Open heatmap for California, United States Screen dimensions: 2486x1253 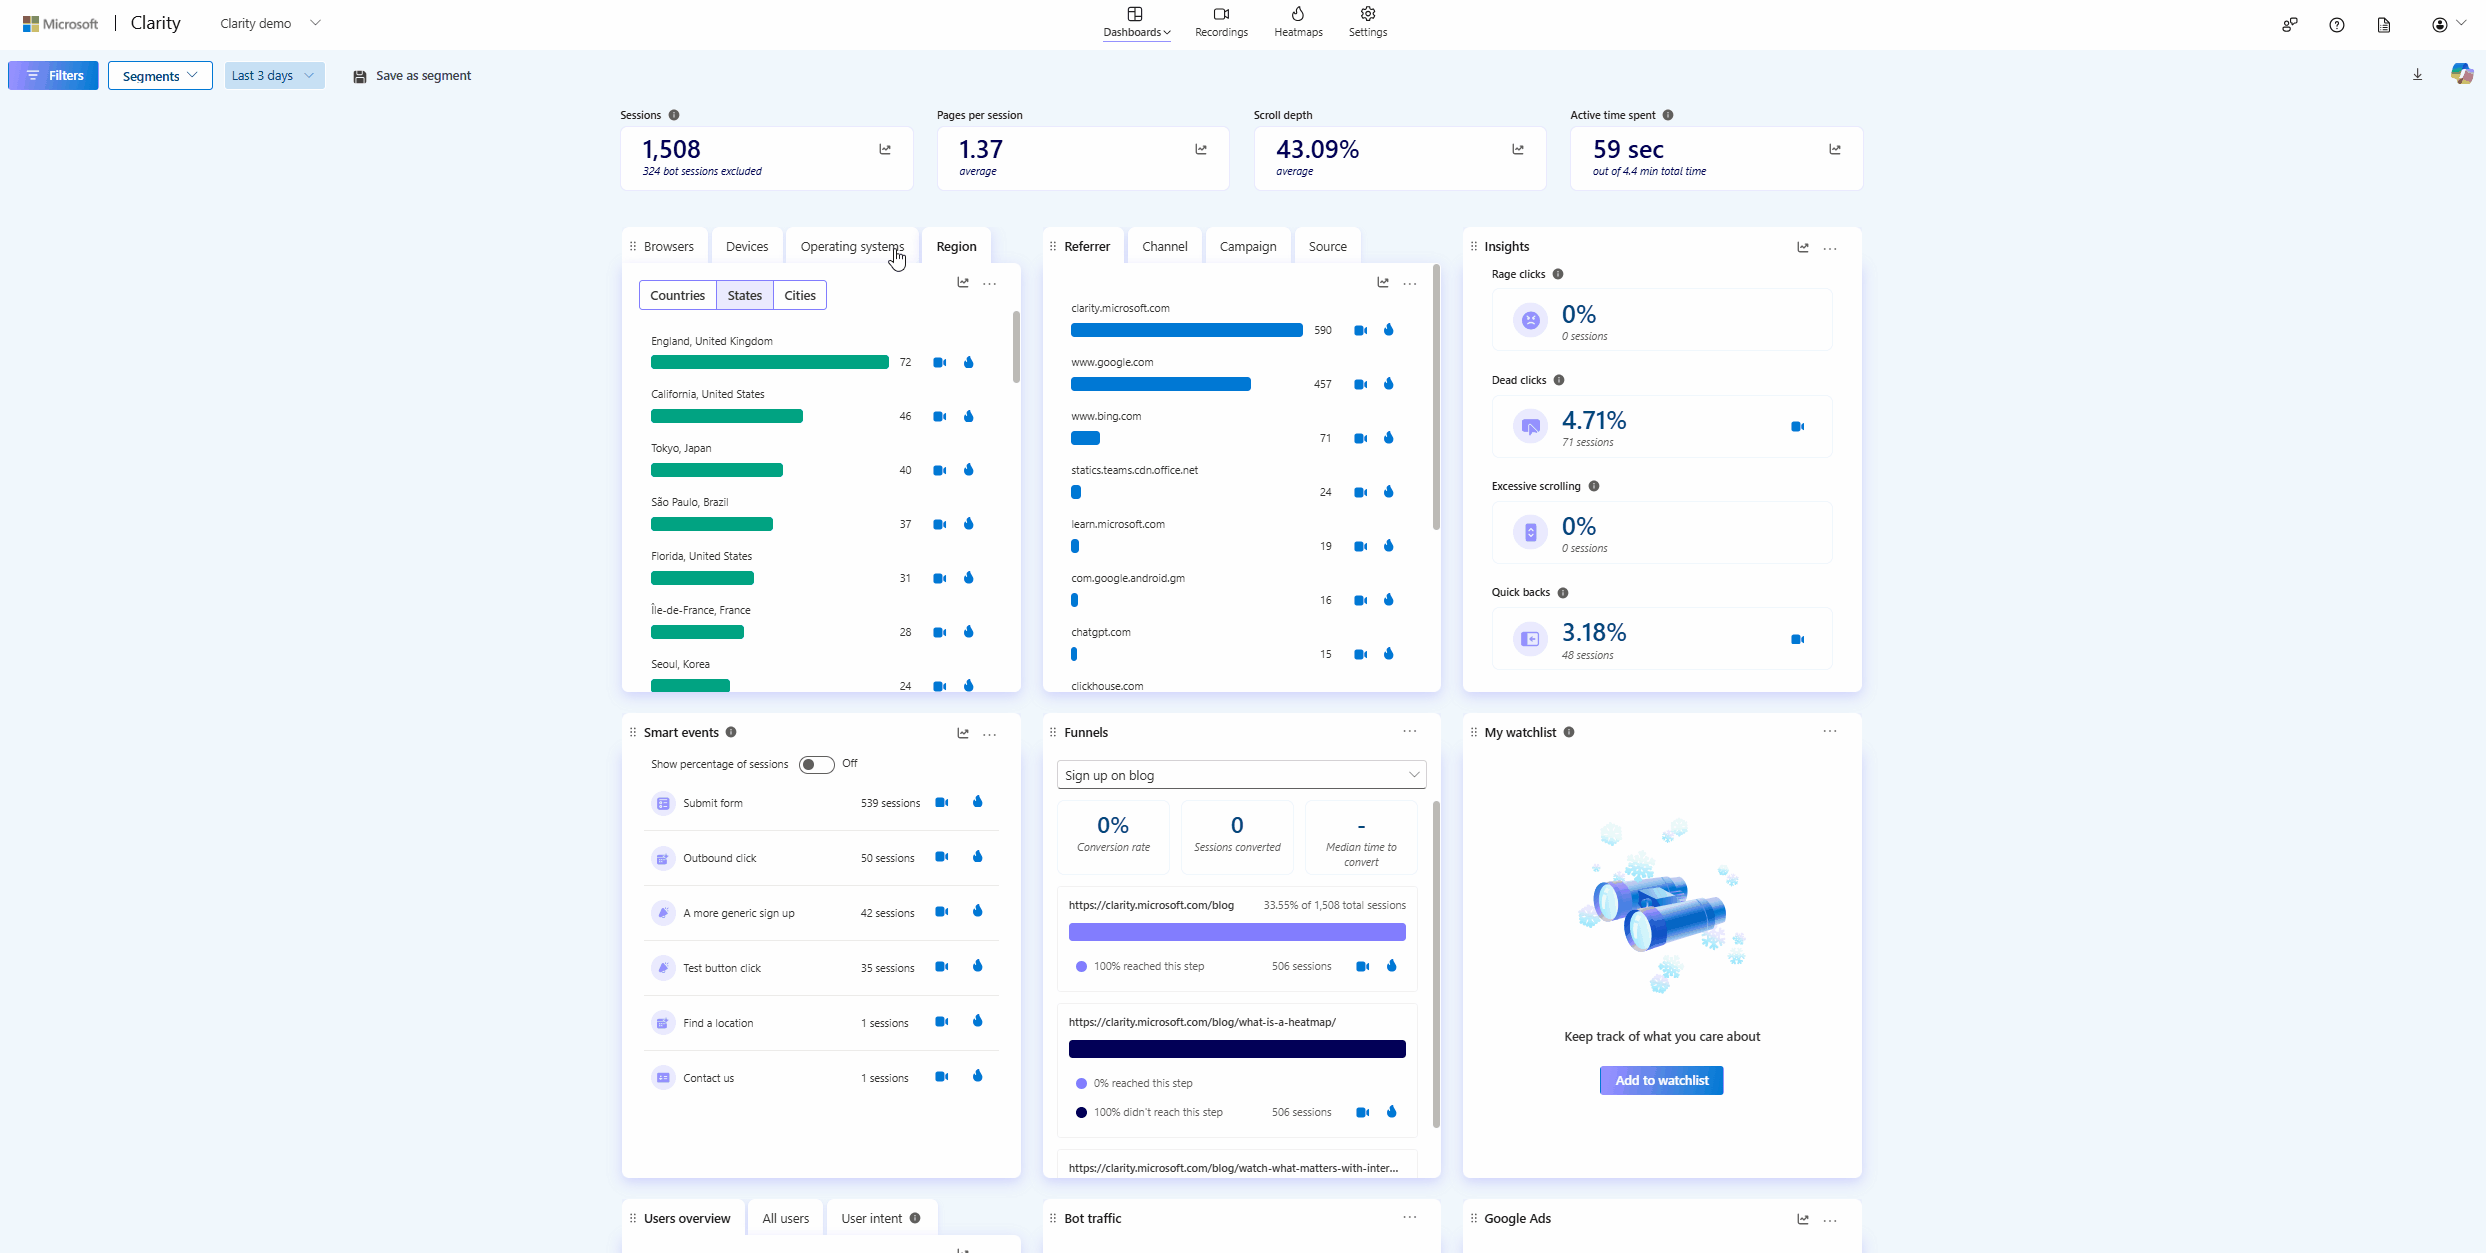(969, 416)
